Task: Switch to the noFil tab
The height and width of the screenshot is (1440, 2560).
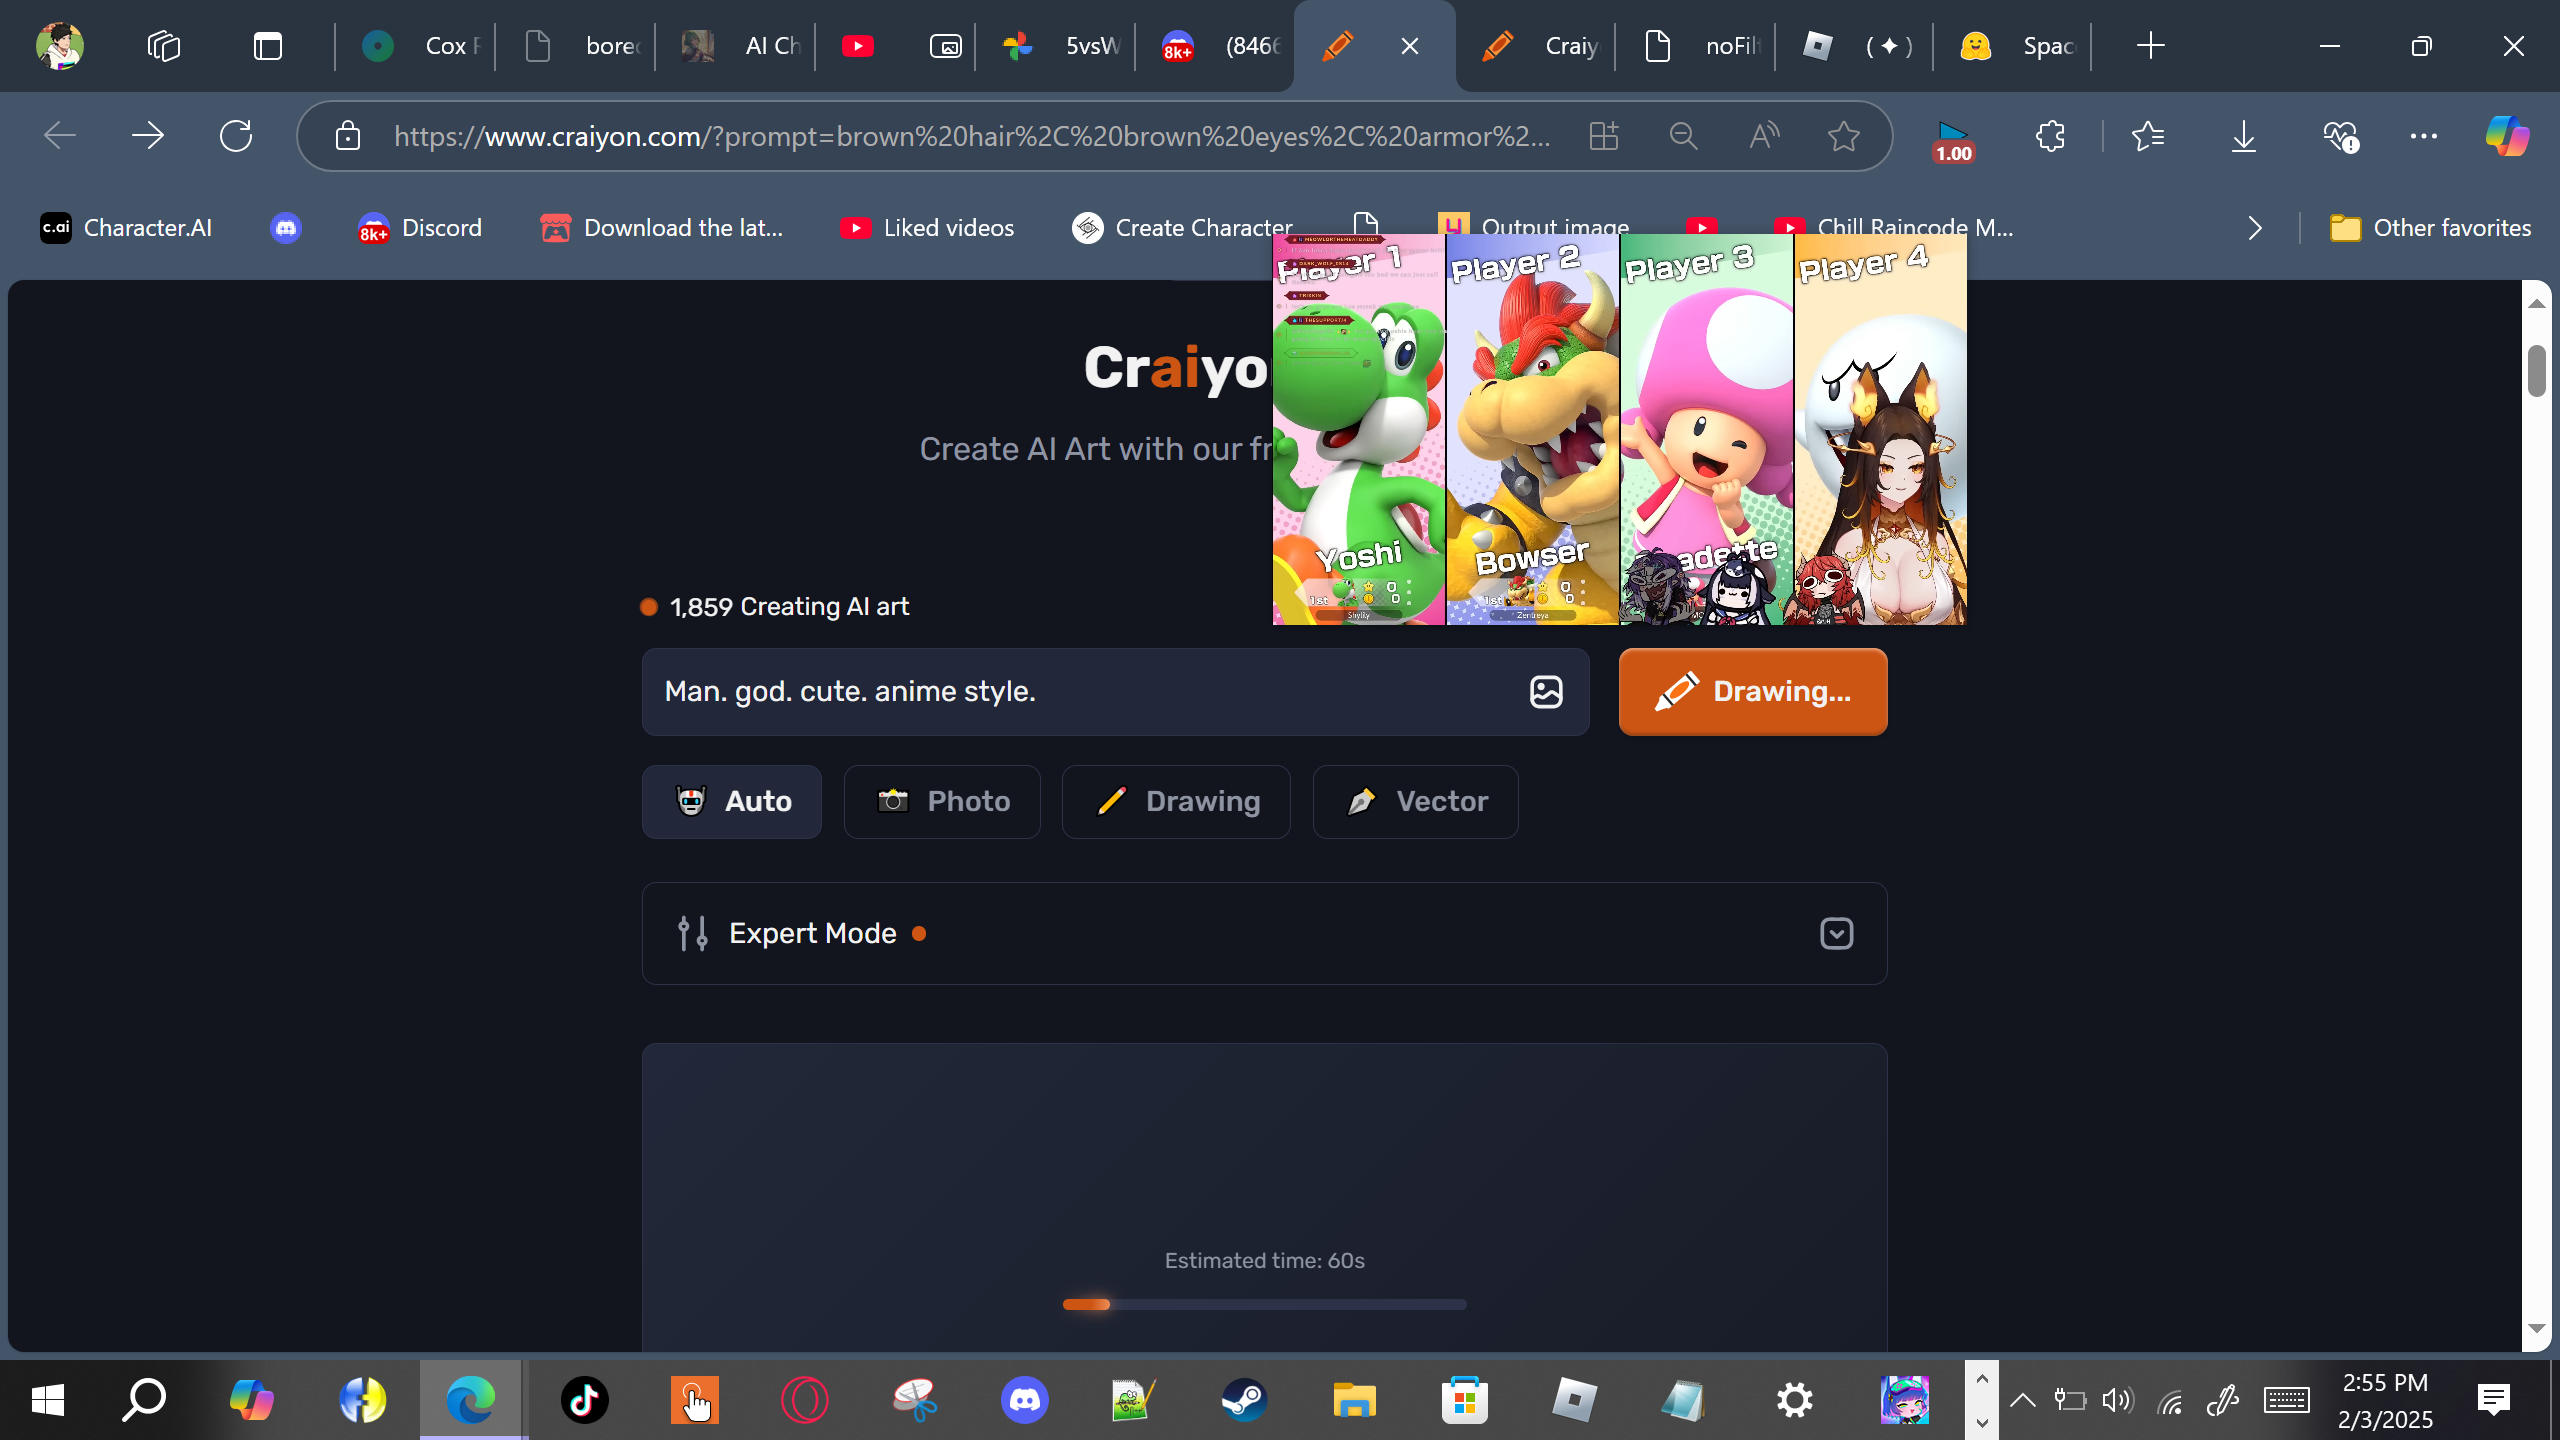Action: [x=1696, y=46]
